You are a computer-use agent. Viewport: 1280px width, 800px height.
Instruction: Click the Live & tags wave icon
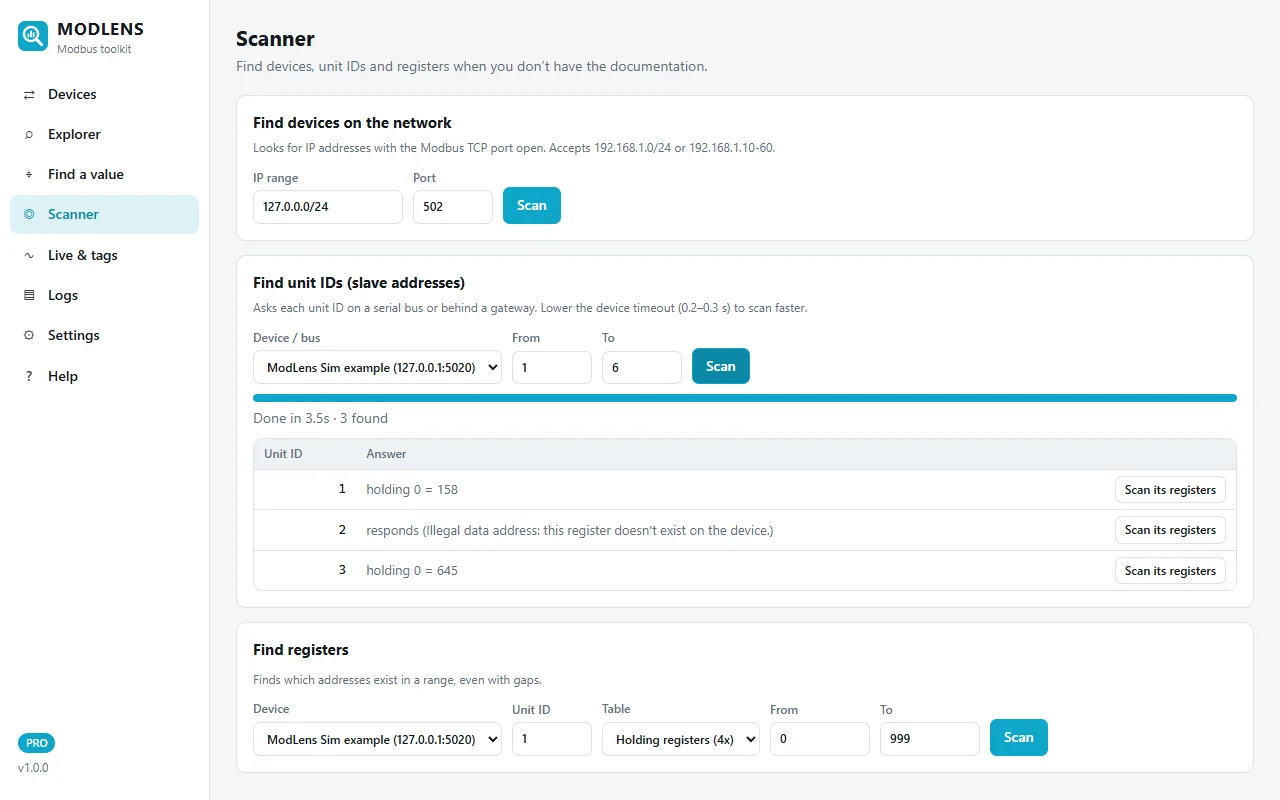tap(29, 255)
